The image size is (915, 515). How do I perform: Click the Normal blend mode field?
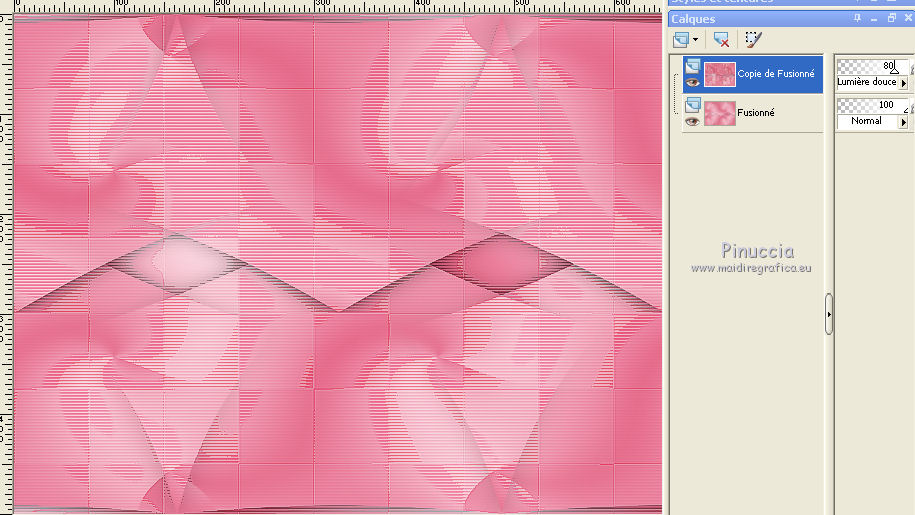click(867, 121)
